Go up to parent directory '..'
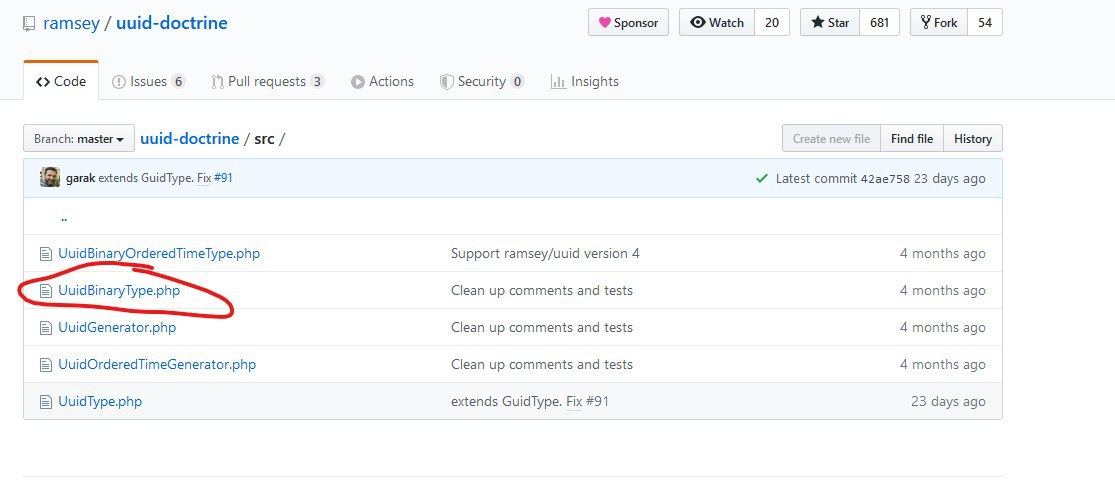 pyautogui.click(x=64, y=218)
